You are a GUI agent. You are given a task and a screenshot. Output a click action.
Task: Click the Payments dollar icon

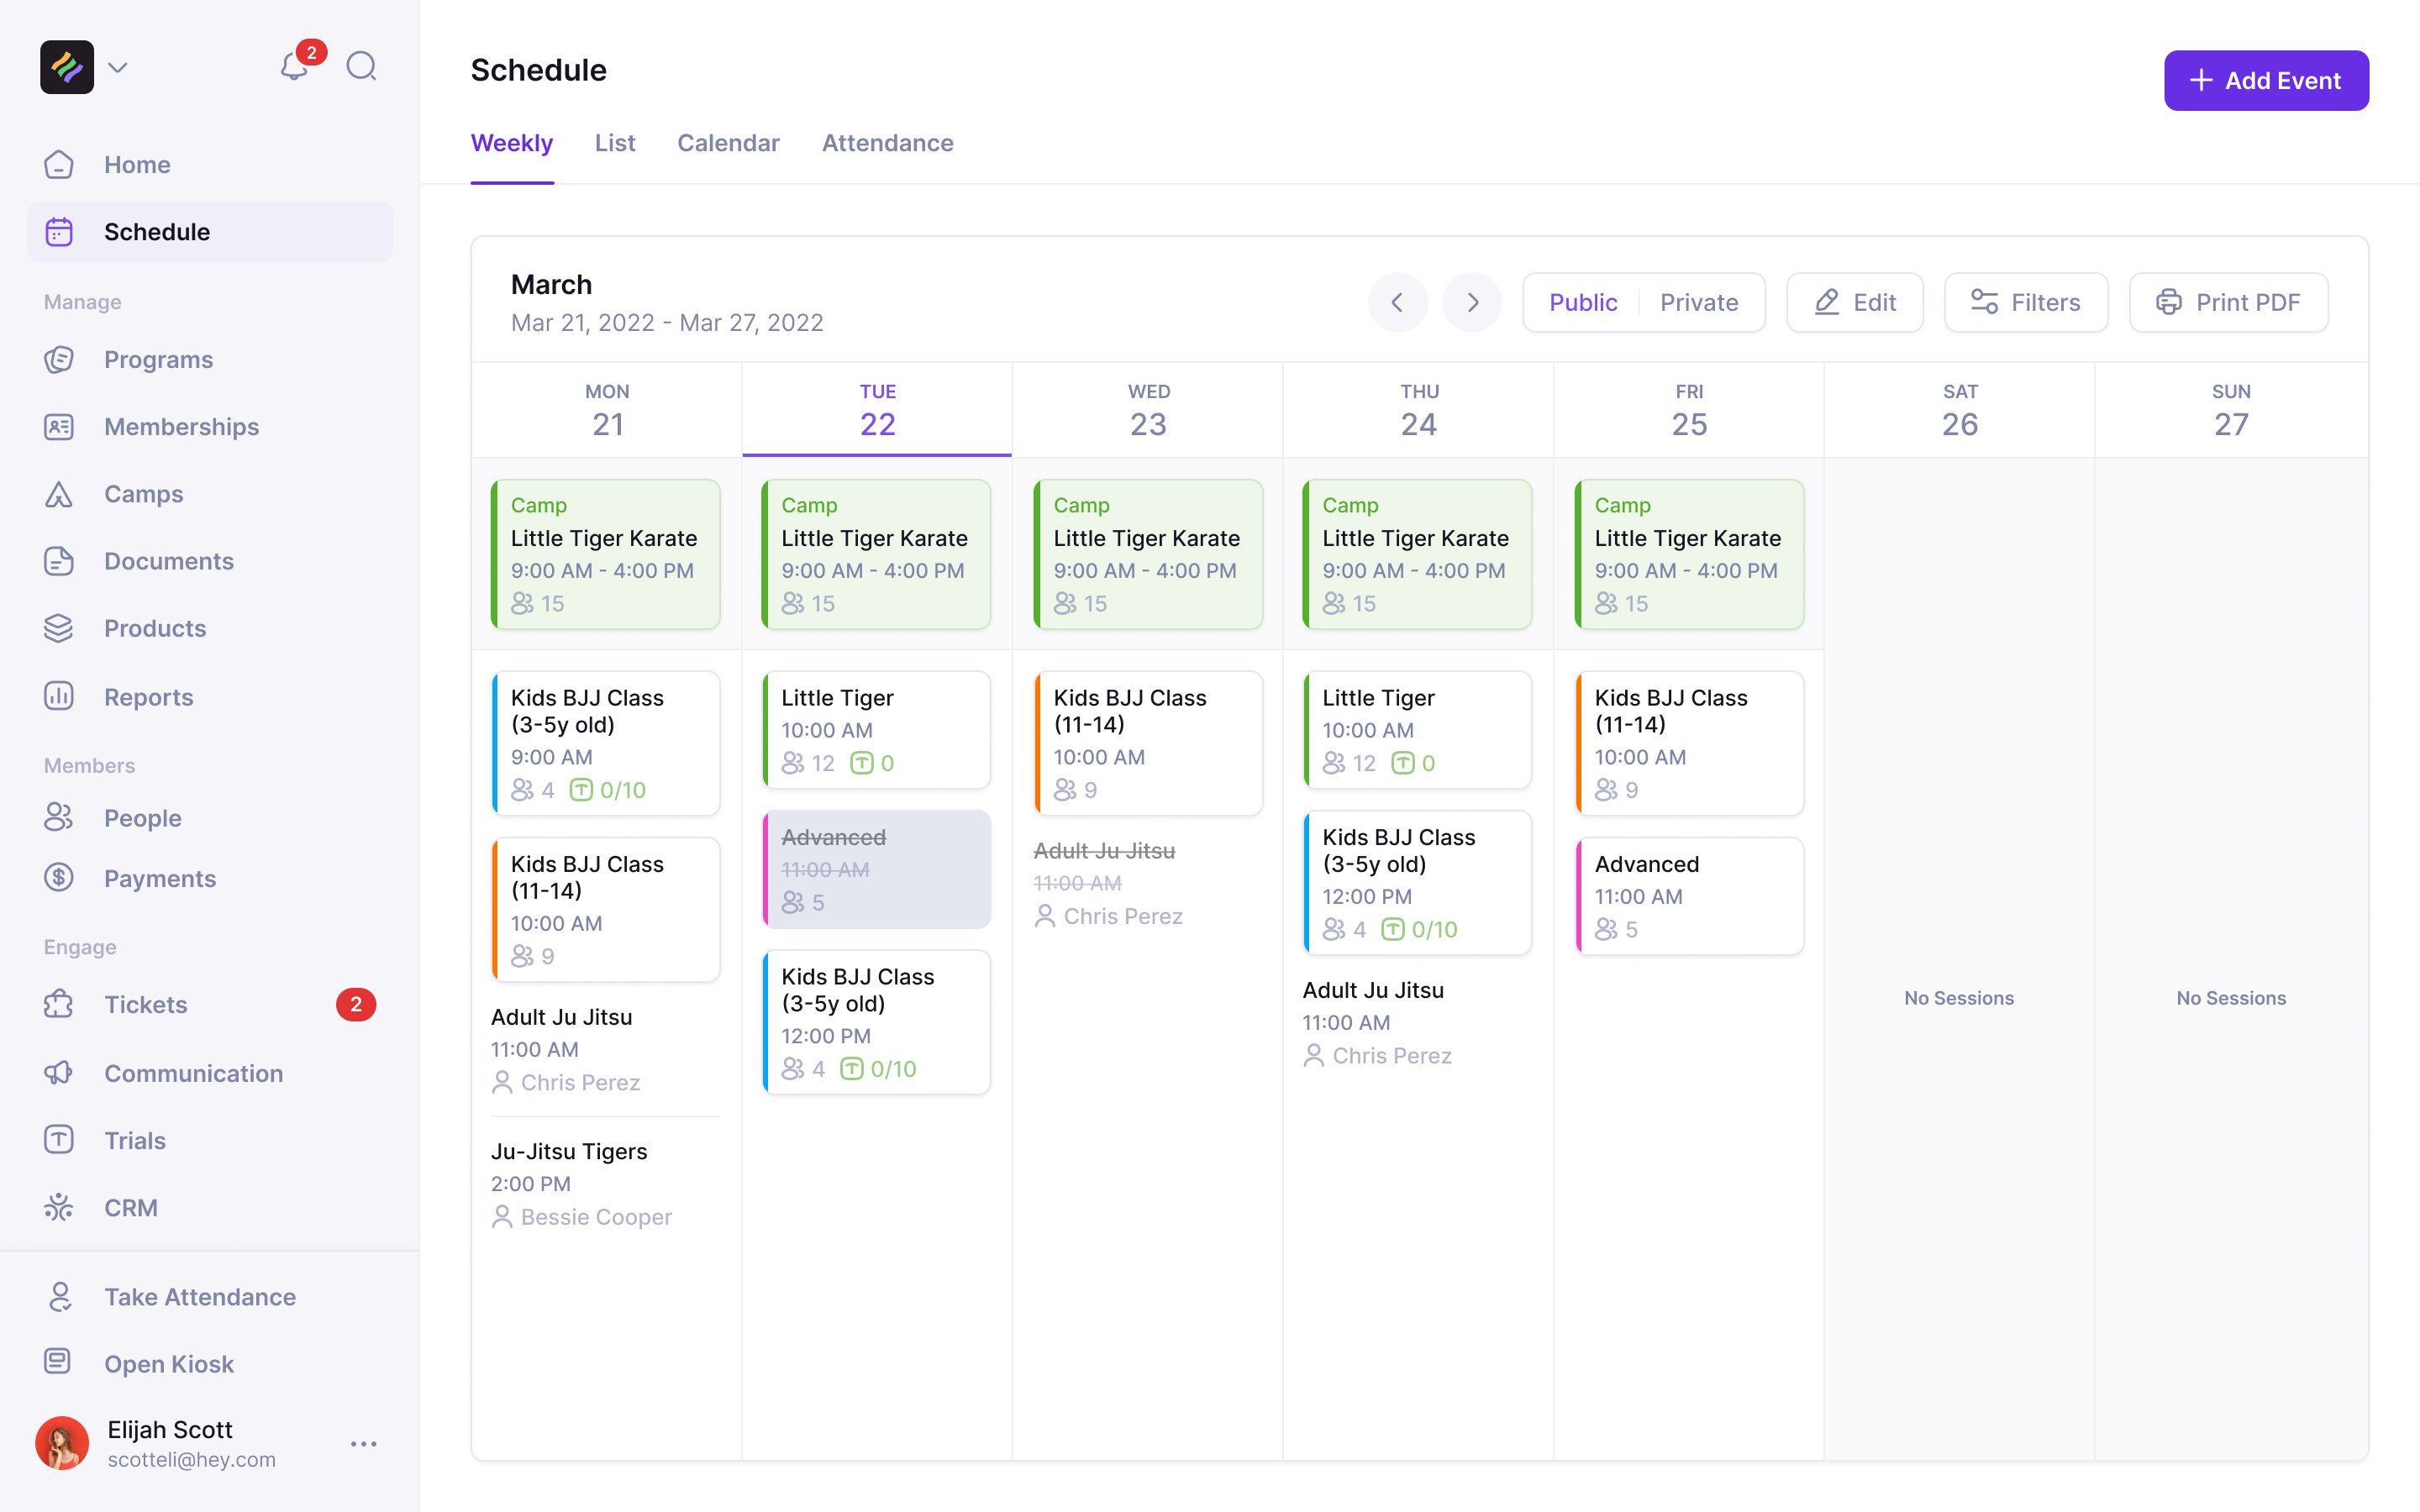[59, 878]
